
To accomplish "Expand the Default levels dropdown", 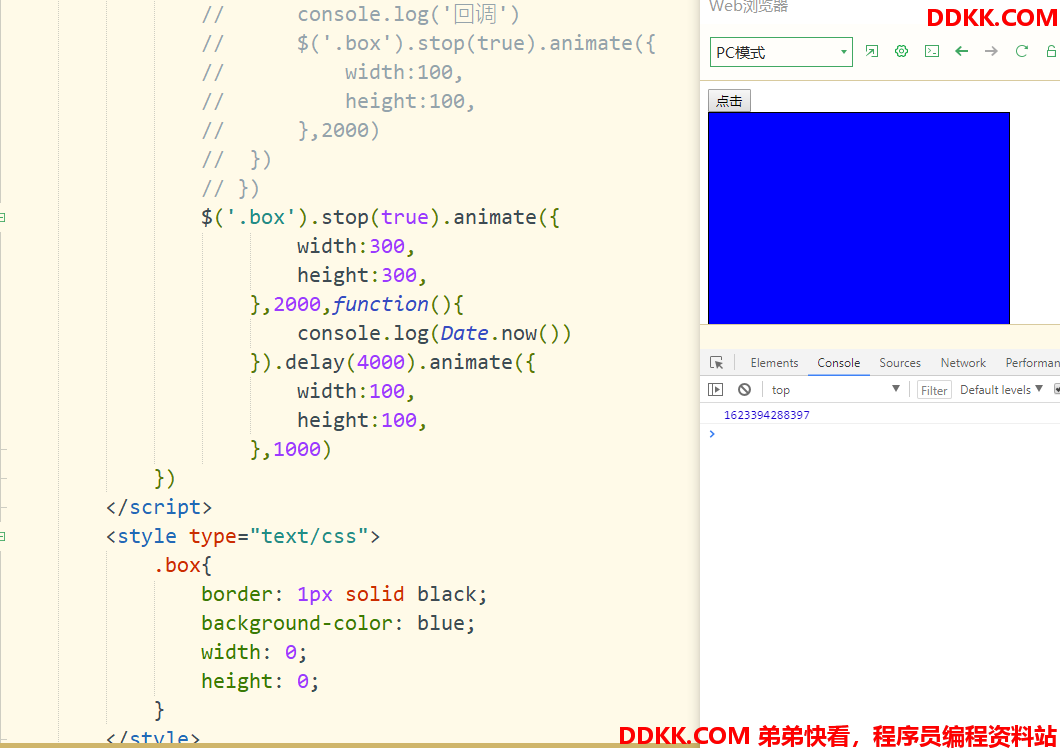I will (x=1001, y=390).
